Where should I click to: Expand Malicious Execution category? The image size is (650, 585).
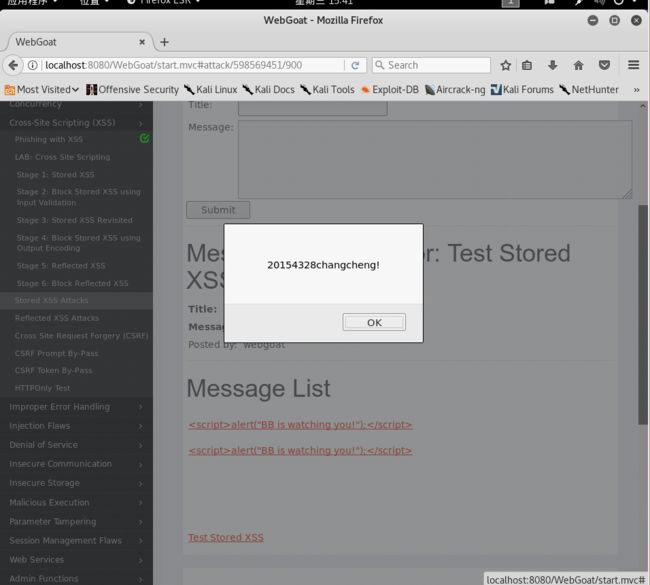[x=76, y=502]
